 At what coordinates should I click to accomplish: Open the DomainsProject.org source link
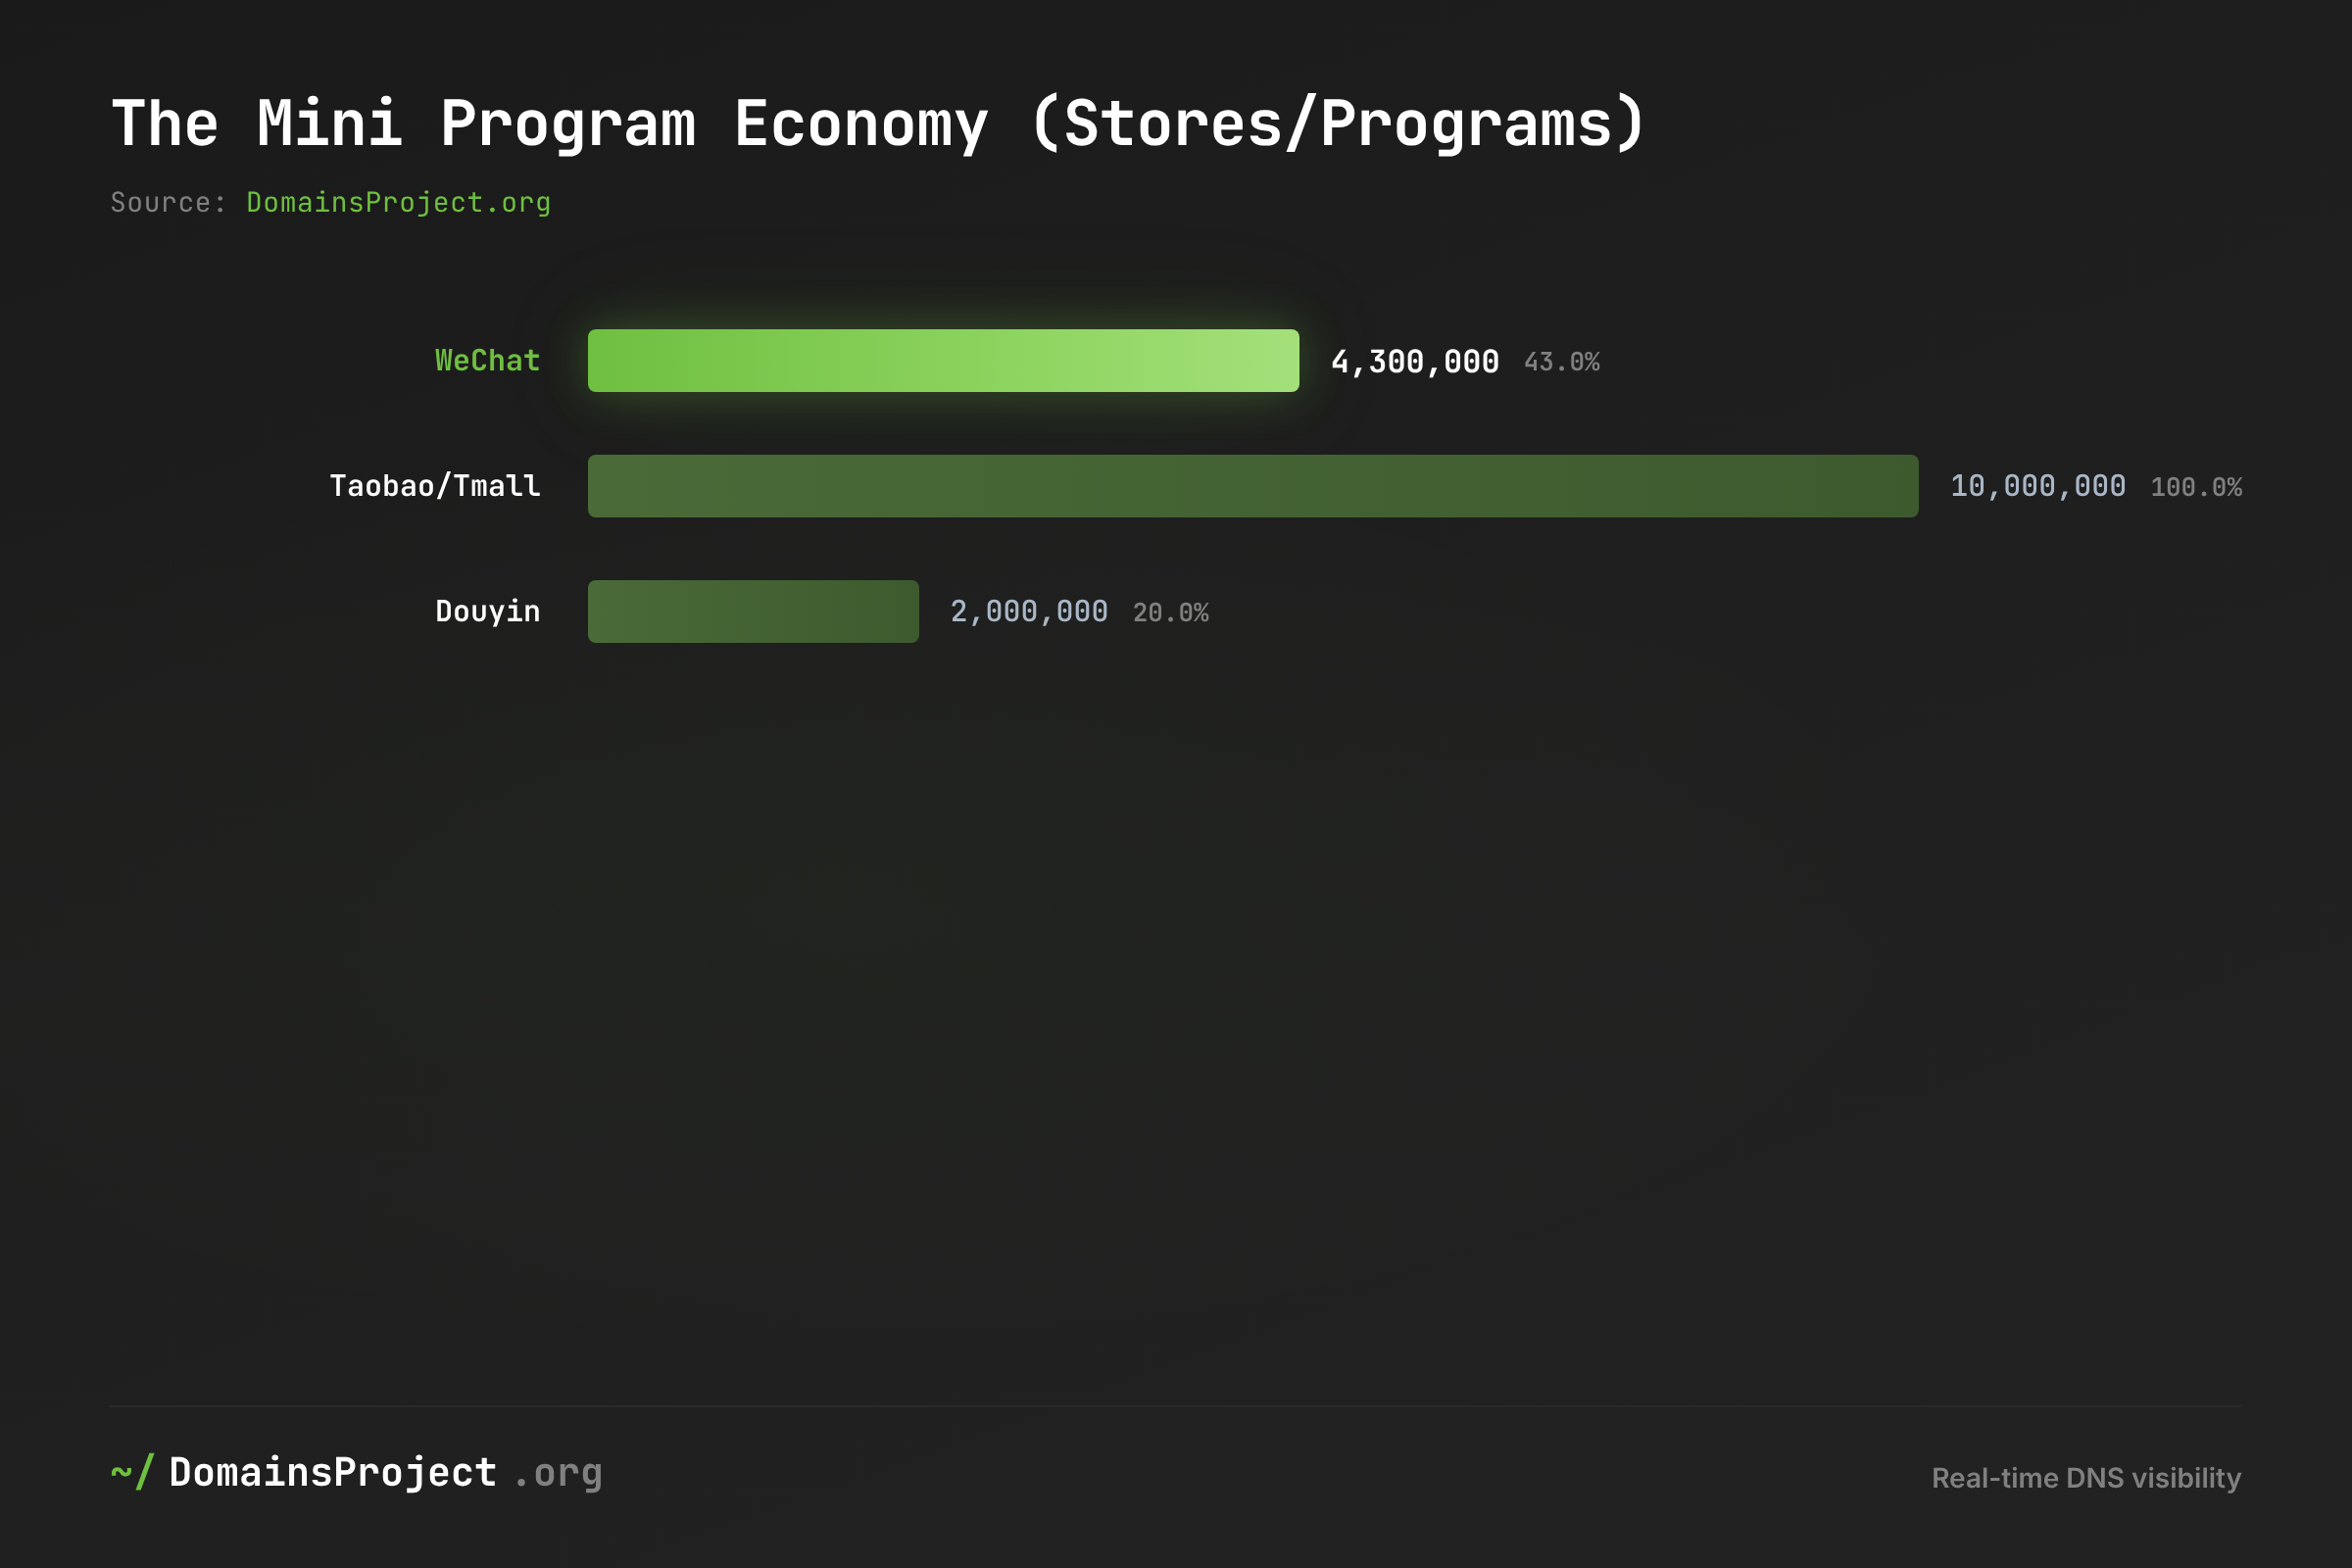(x=398, y=203)
